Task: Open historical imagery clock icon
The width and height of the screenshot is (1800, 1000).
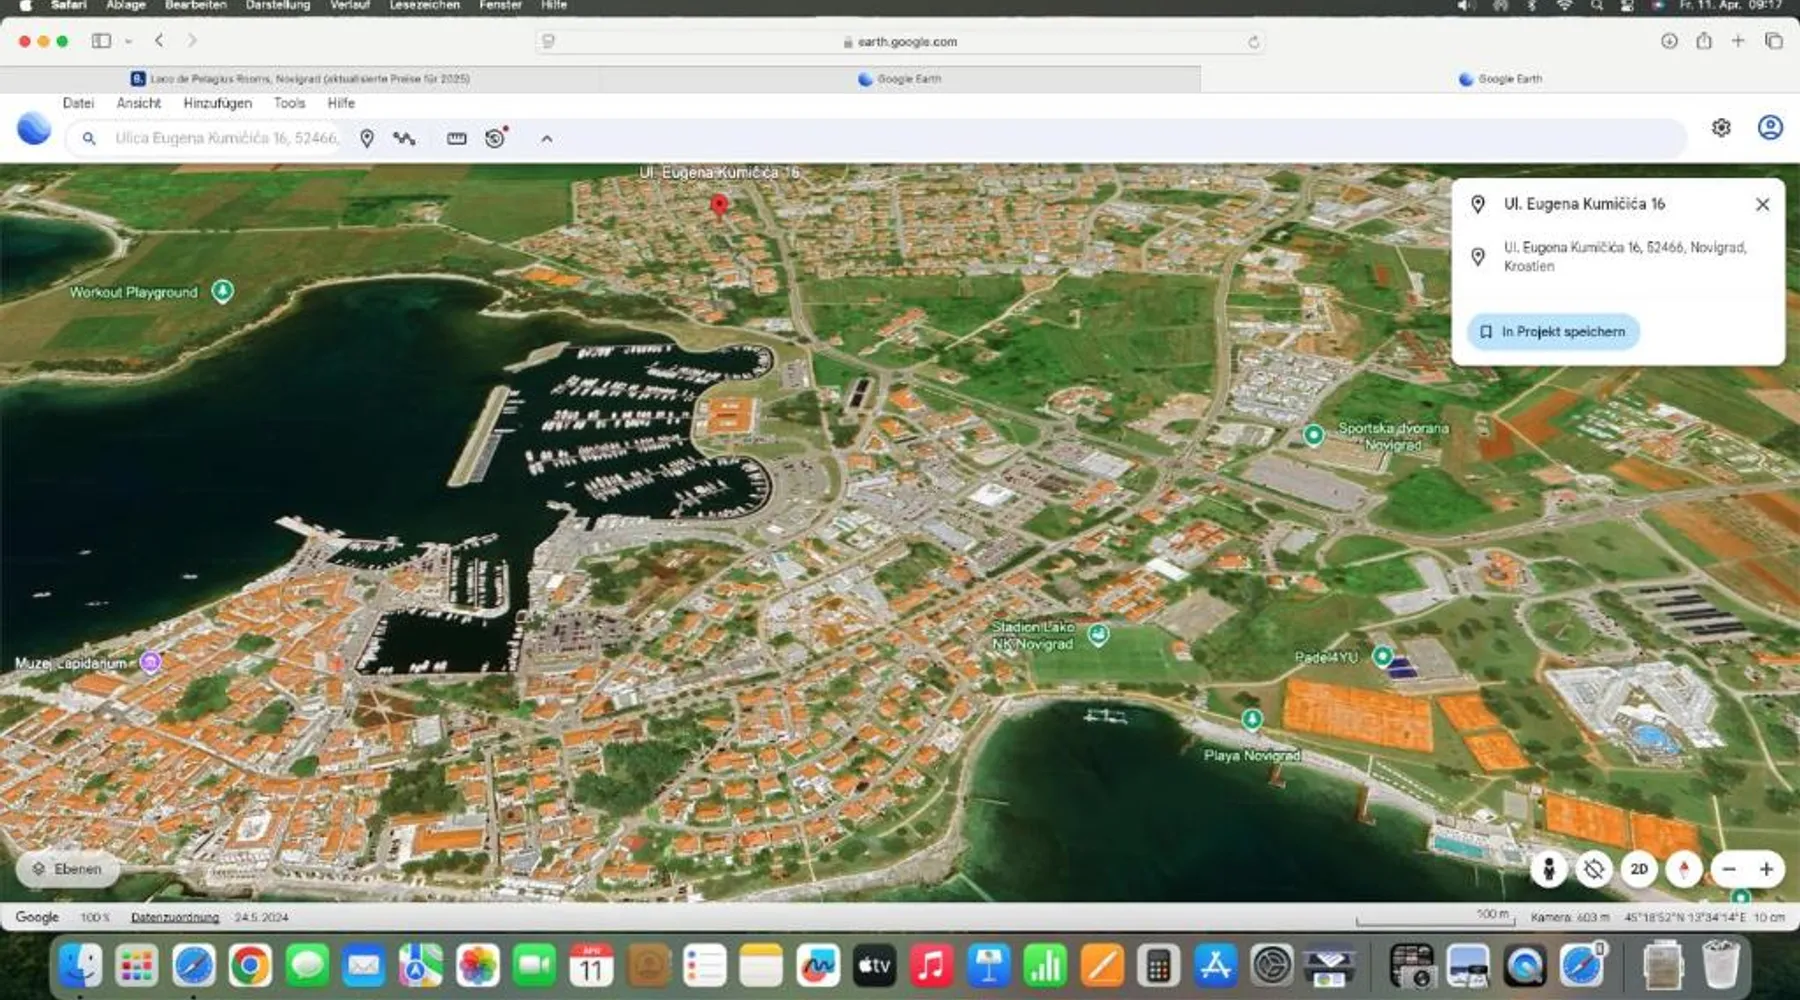Action: [x=495, y=139]
